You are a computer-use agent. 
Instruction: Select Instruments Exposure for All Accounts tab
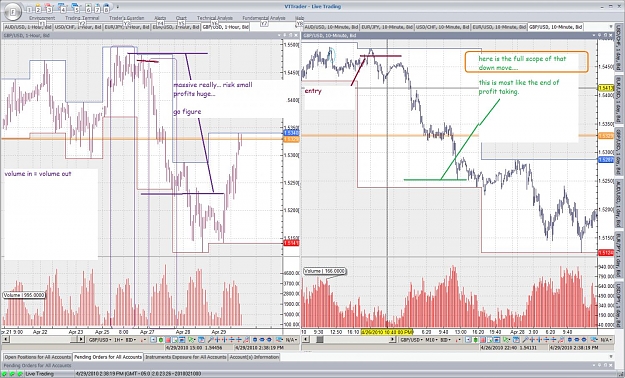click(x=186, y=357)
